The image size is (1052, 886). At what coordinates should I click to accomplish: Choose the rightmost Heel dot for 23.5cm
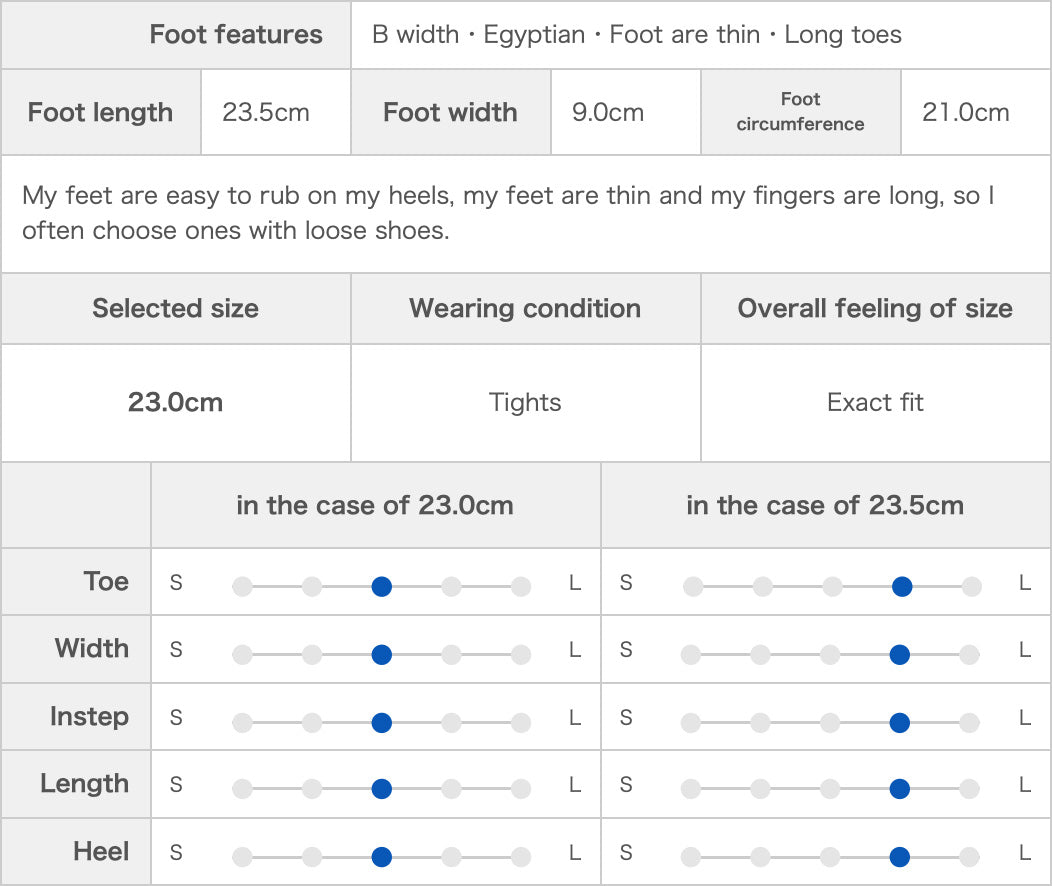pyautogui.click(x=969, y=856)
